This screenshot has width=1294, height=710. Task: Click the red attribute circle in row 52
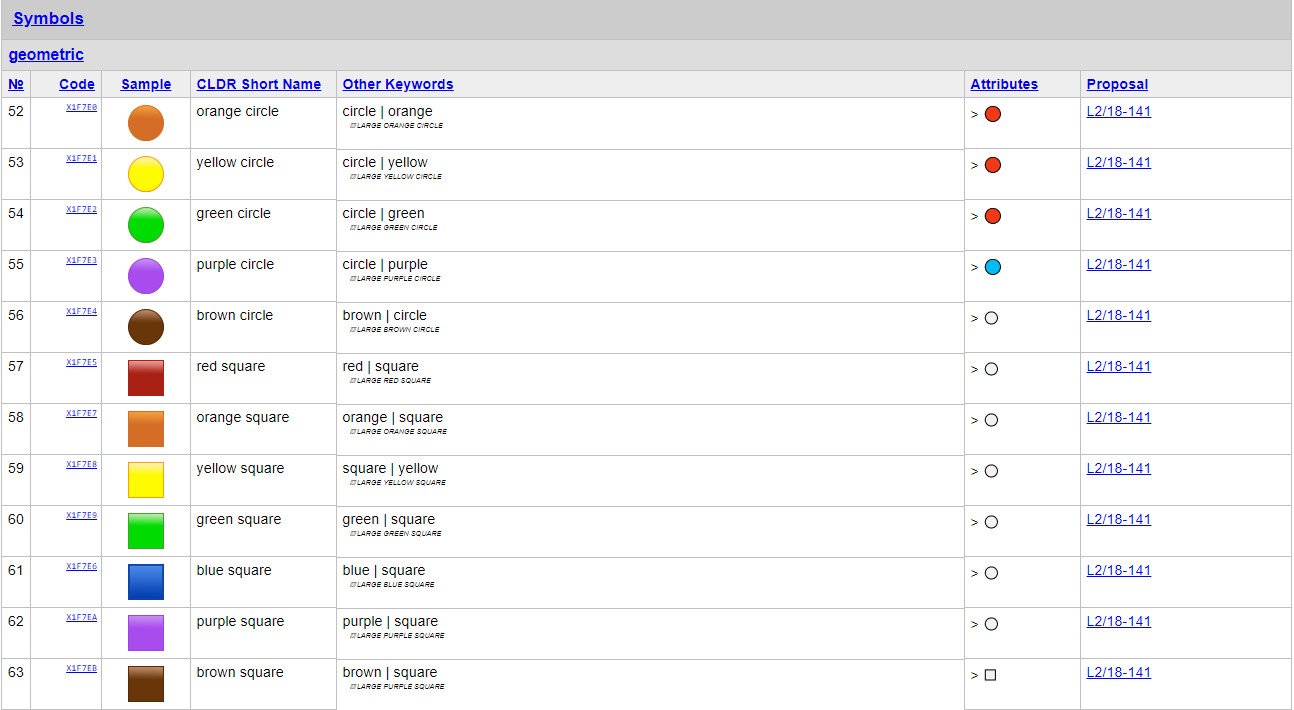click(x=992, y=114)
